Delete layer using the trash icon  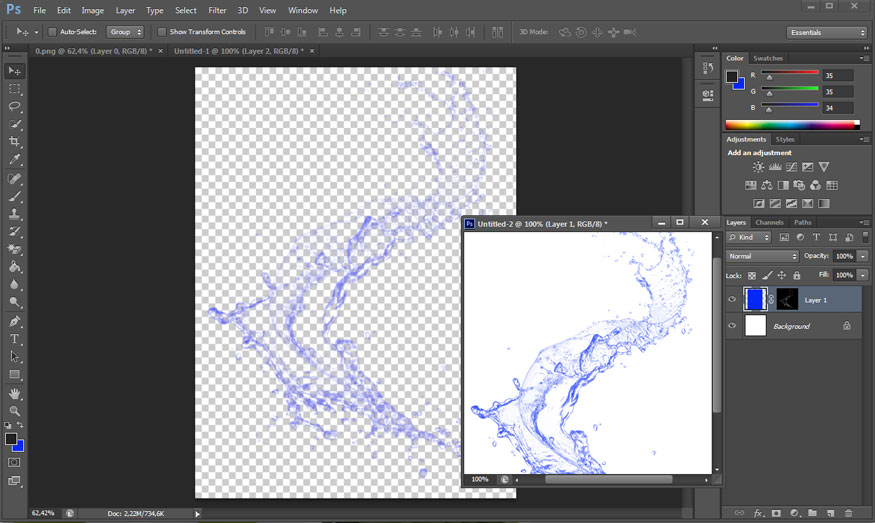(847, 512)
